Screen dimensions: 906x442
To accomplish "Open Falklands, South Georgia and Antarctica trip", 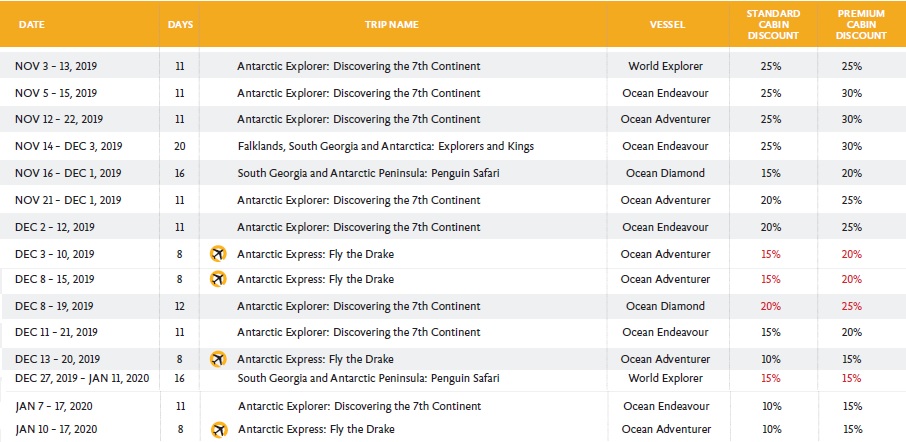I will coord(385,146).
